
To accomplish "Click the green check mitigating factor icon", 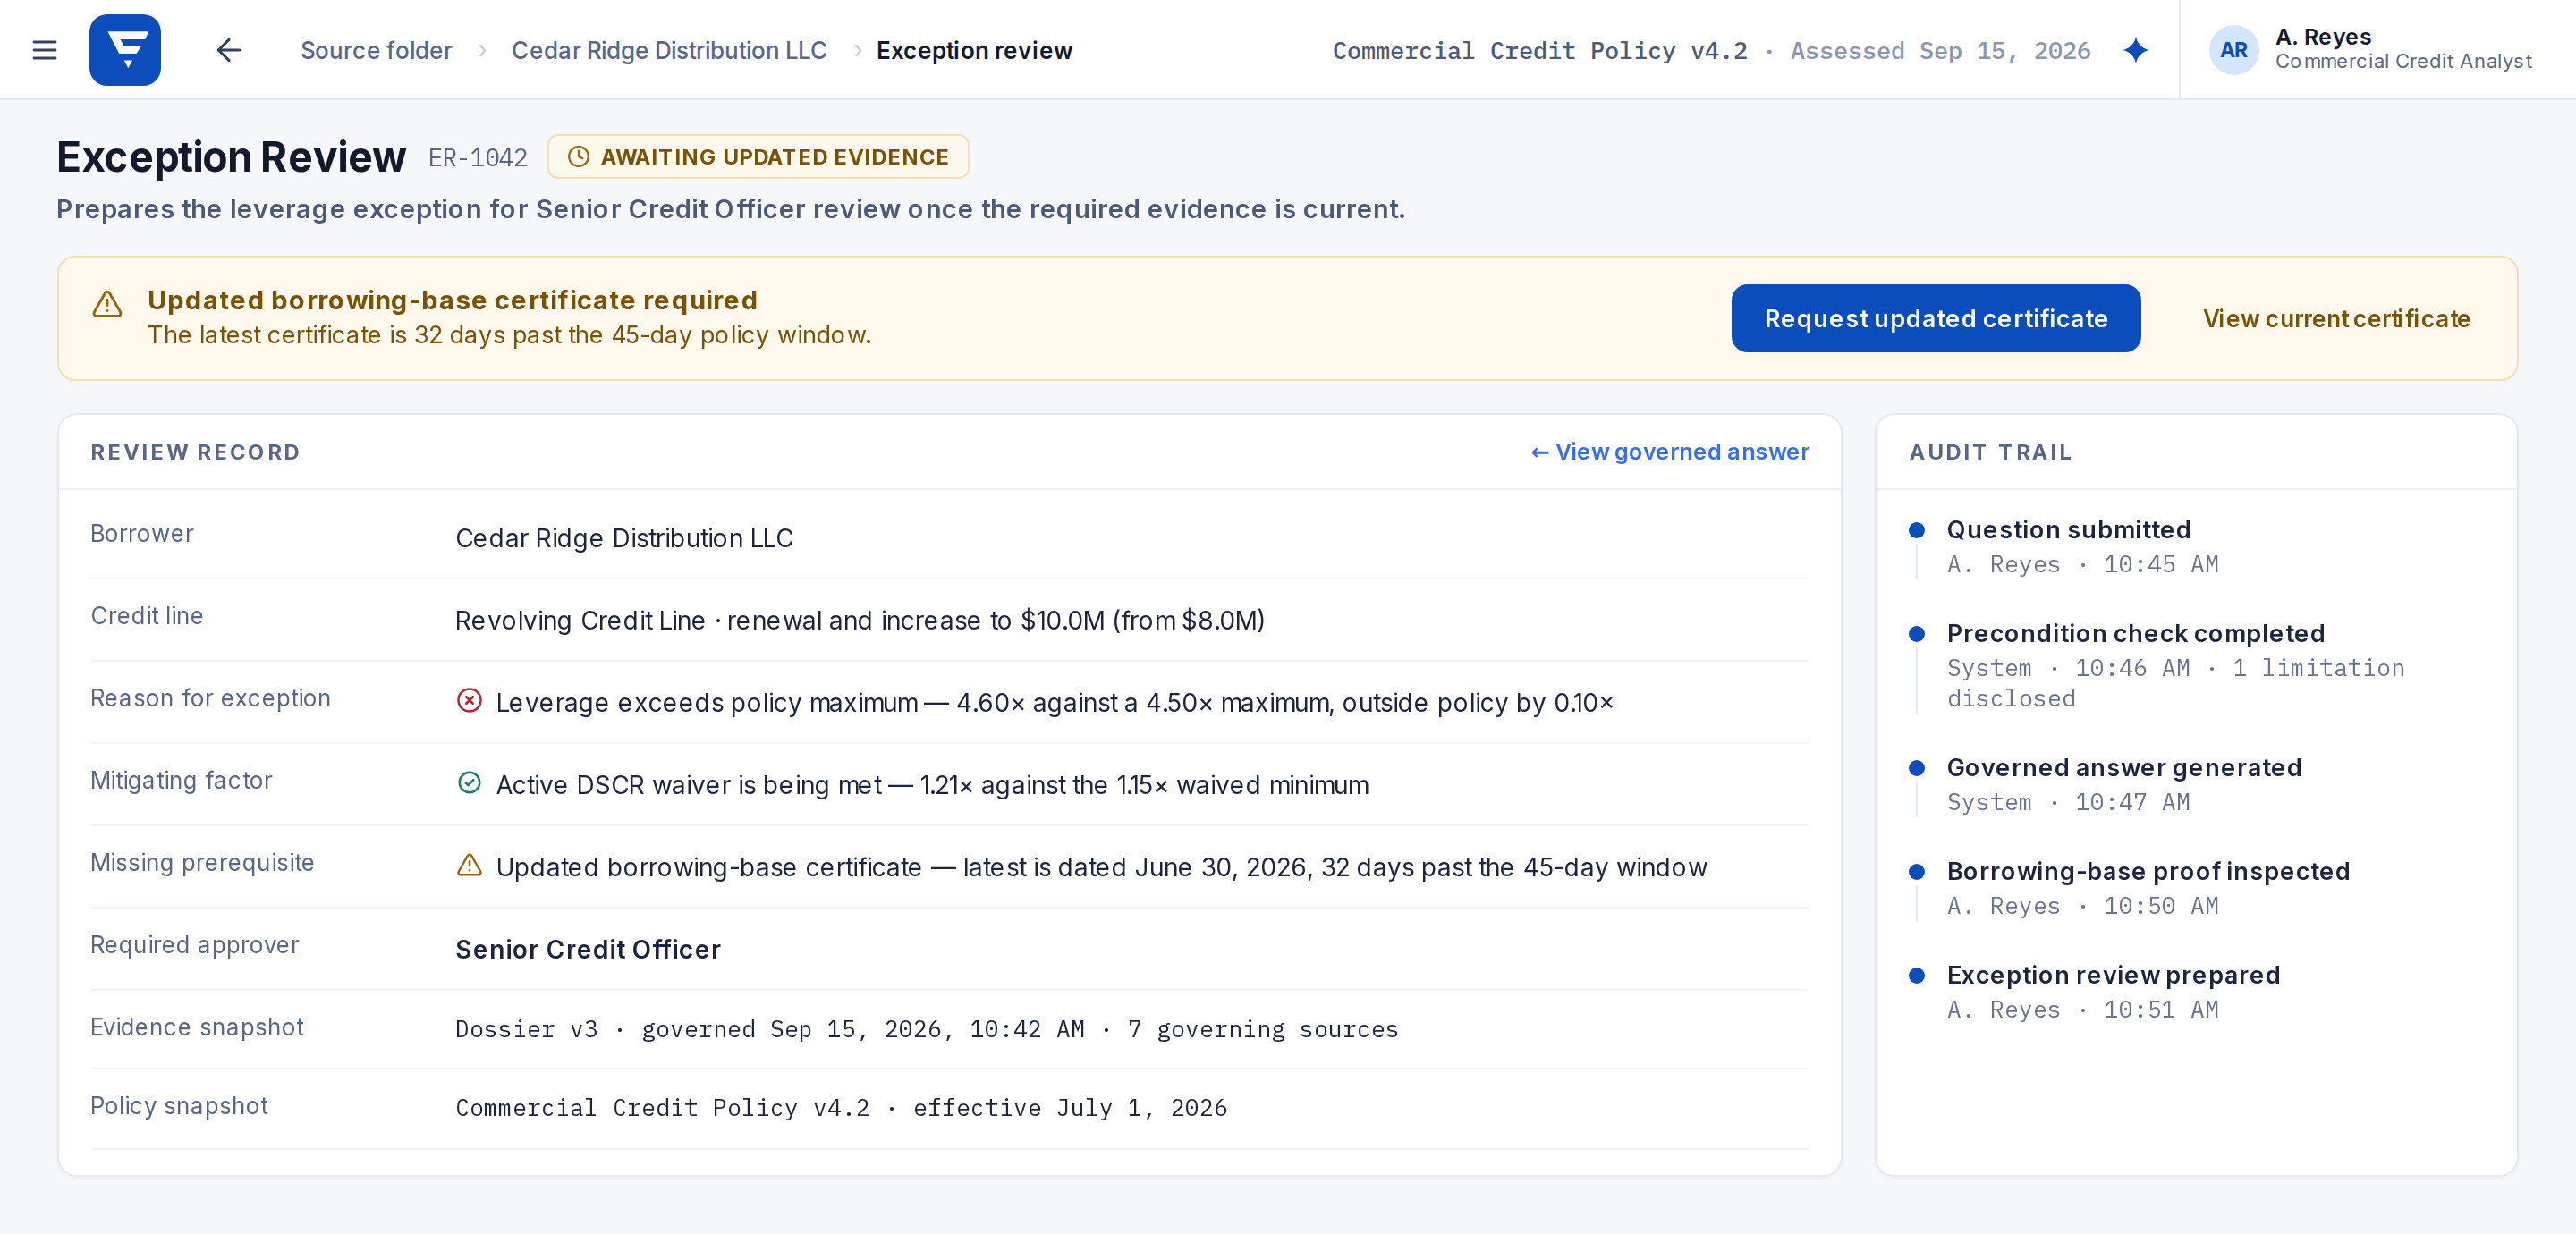I will pos(469,782).
